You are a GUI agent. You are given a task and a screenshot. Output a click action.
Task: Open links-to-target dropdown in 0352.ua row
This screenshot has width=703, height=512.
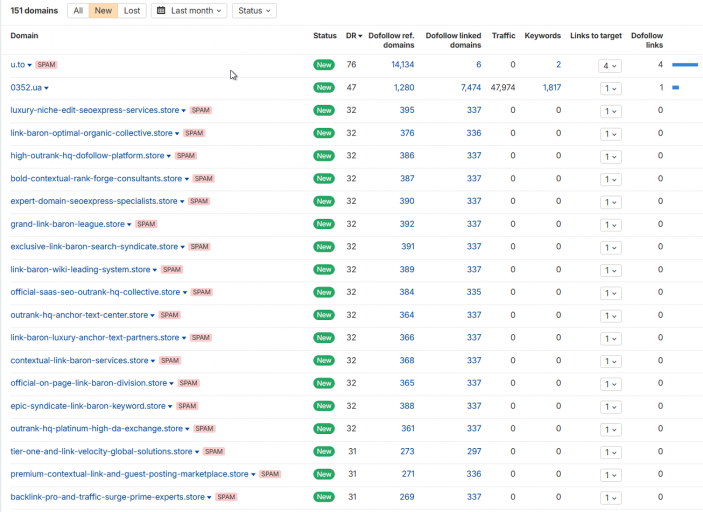click(x=611, y=88)
